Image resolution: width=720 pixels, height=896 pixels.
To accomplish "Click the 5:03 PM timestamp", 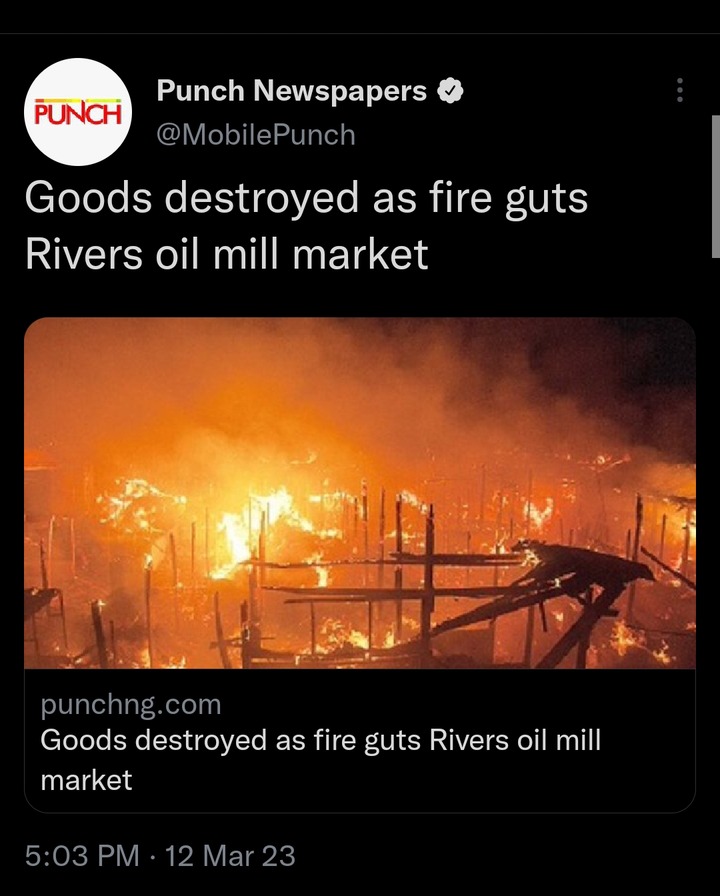I will tap(82, 856).
